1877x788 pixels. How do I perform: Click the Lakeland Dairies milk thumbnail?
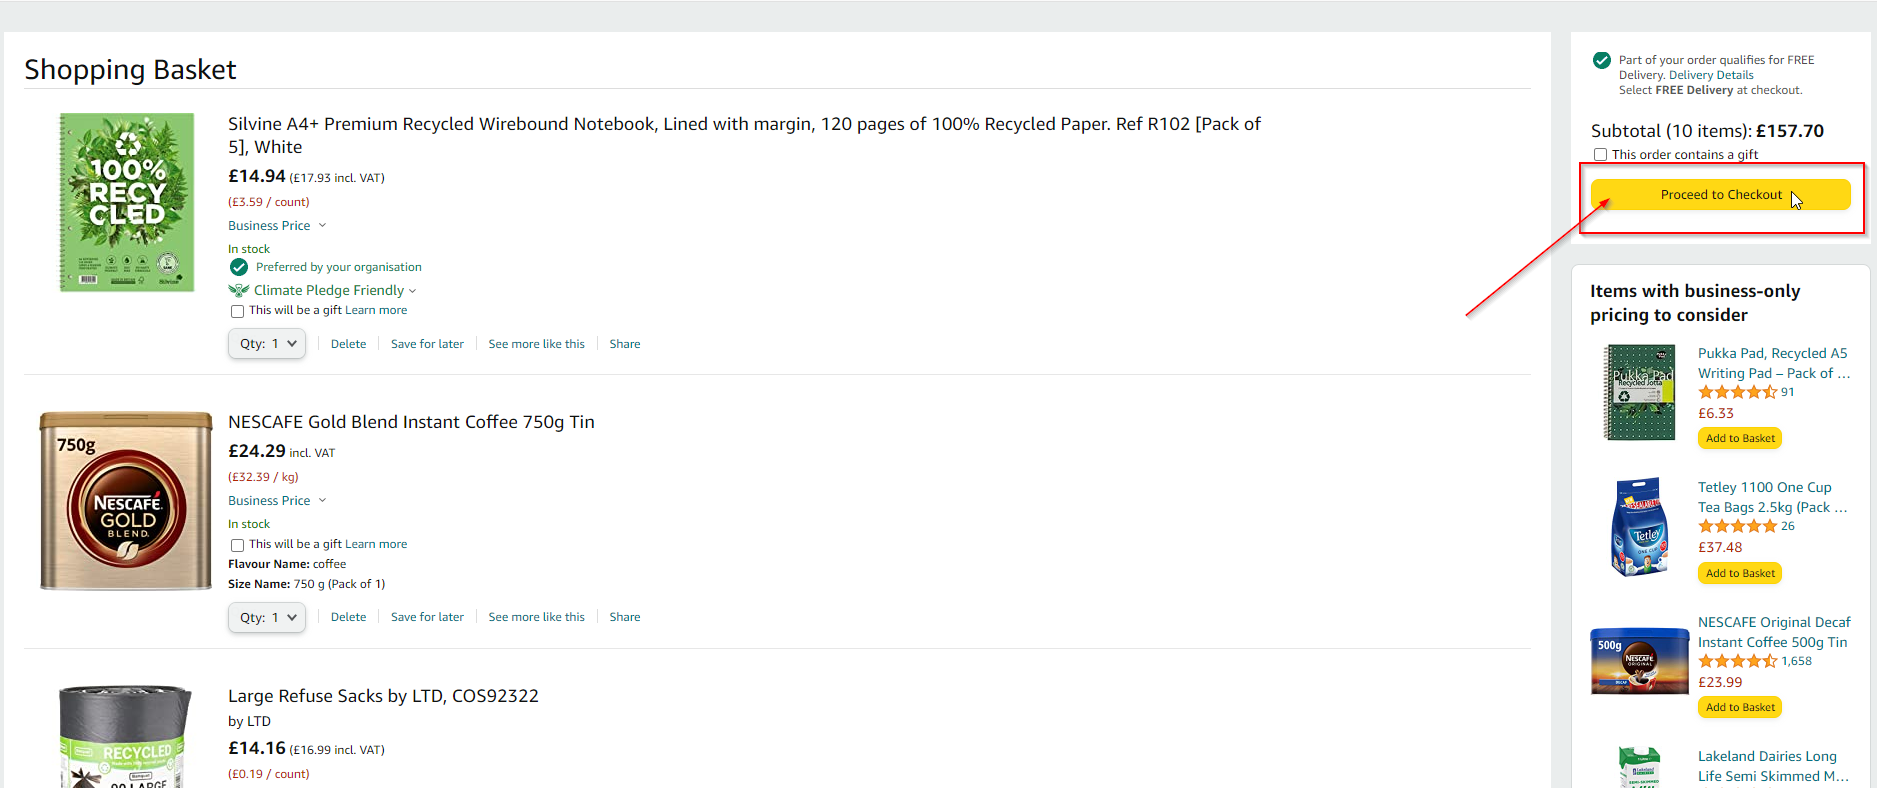(x=1640, y=768)
